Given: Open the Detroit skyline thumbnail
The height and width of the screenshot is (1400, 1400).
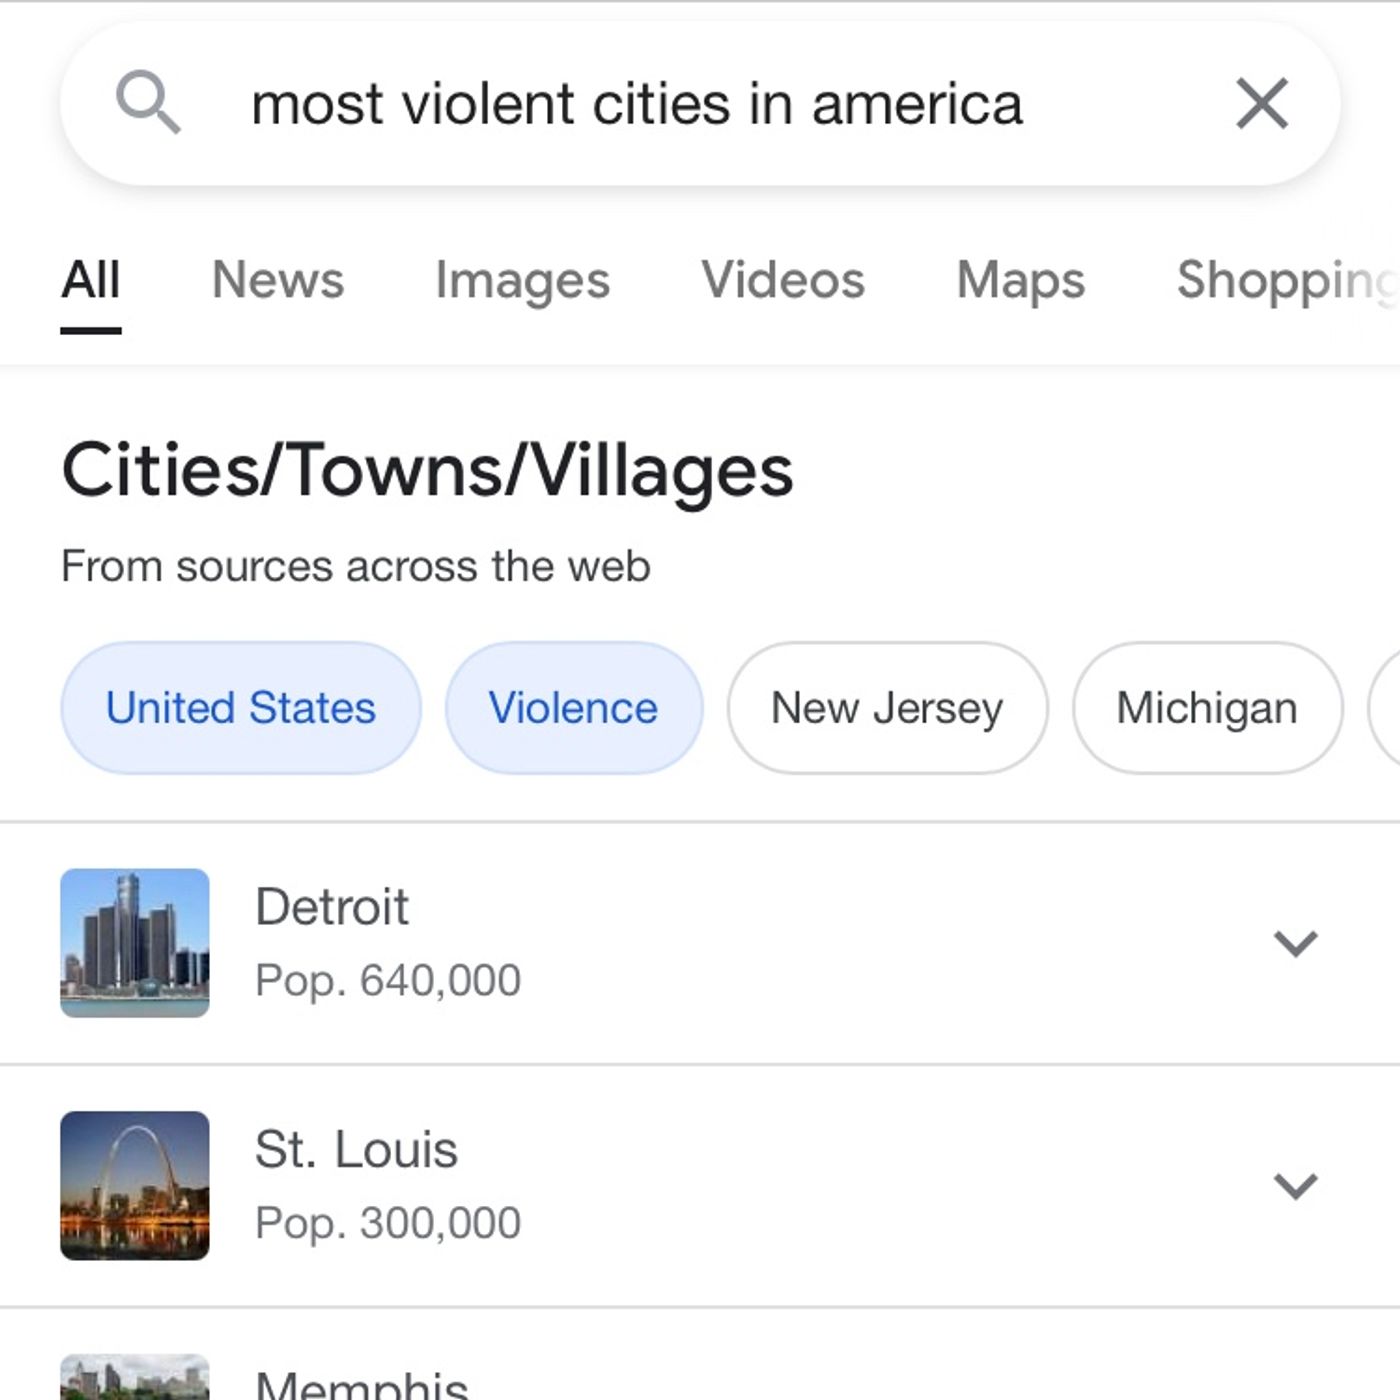Looking at the screenshot, I should (x=135, y=943).
